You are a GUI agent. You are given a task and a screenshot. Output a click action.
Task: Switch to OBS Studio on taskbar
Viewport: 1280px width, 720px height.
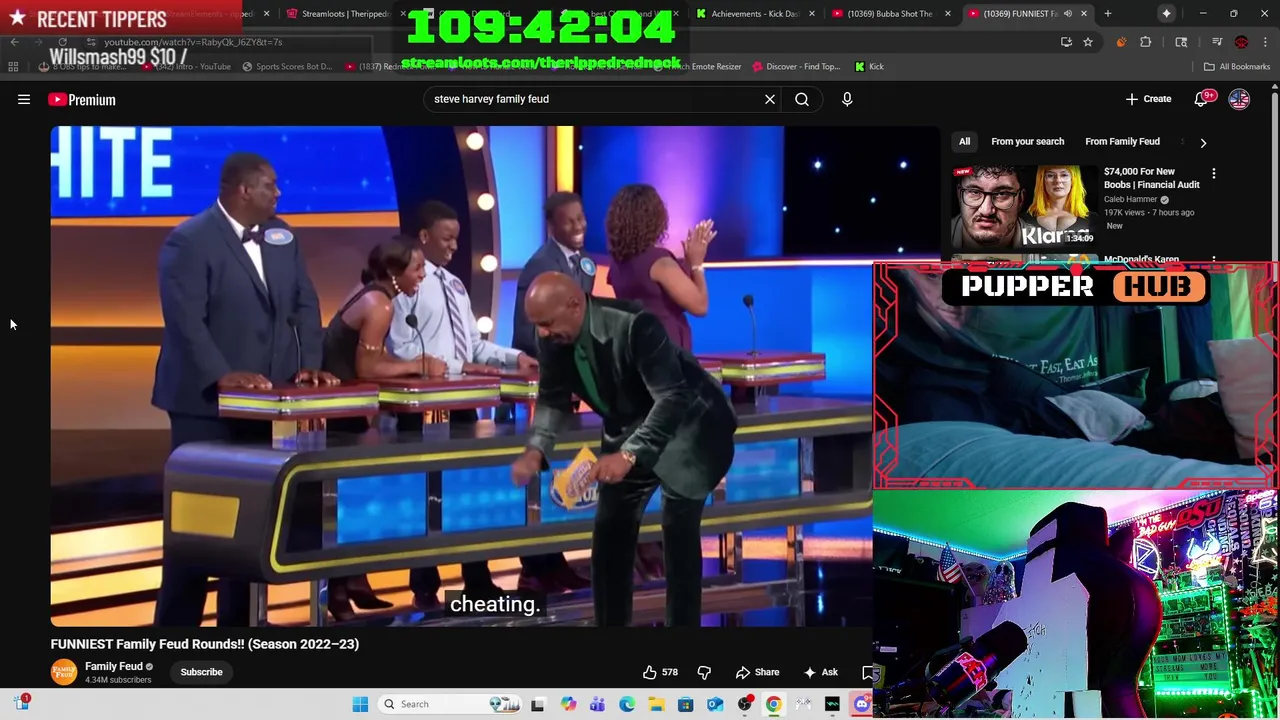(x=744, y=704)
